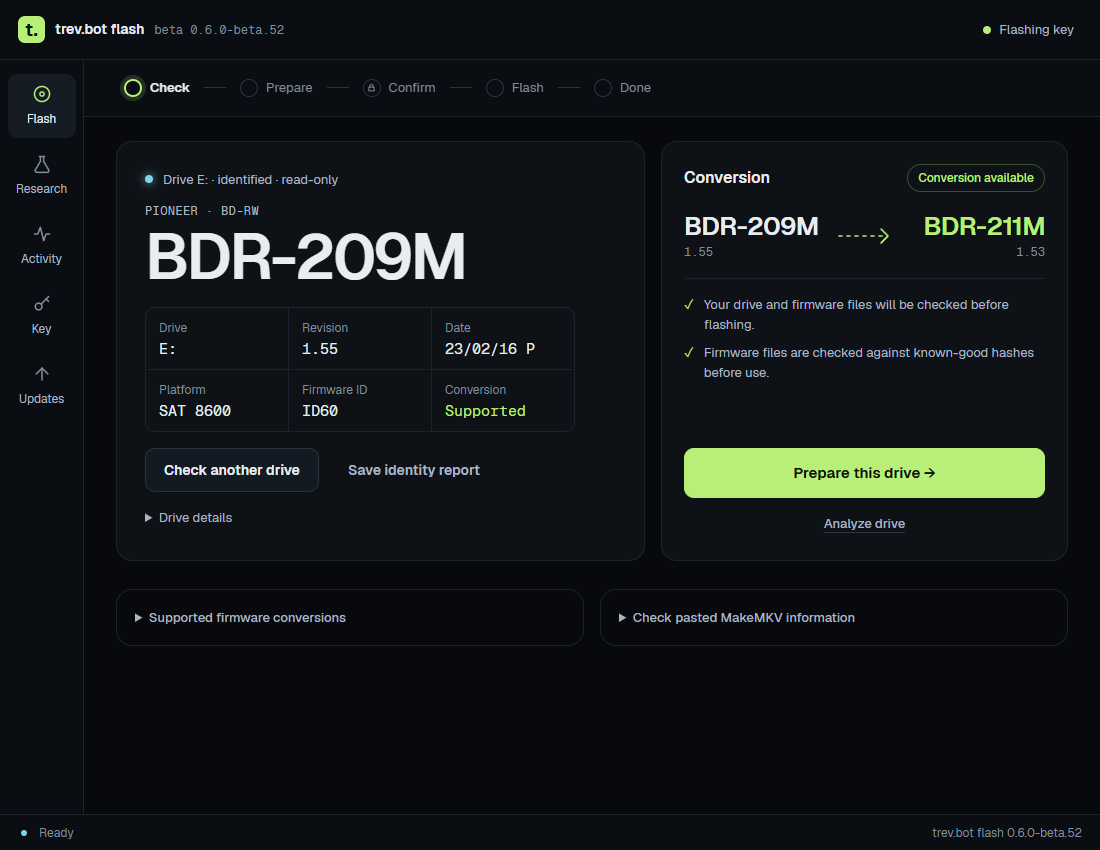Open the Research flask icon
Image resolution: width=1100 pixels, height=850 pixels.
[41, 165]
